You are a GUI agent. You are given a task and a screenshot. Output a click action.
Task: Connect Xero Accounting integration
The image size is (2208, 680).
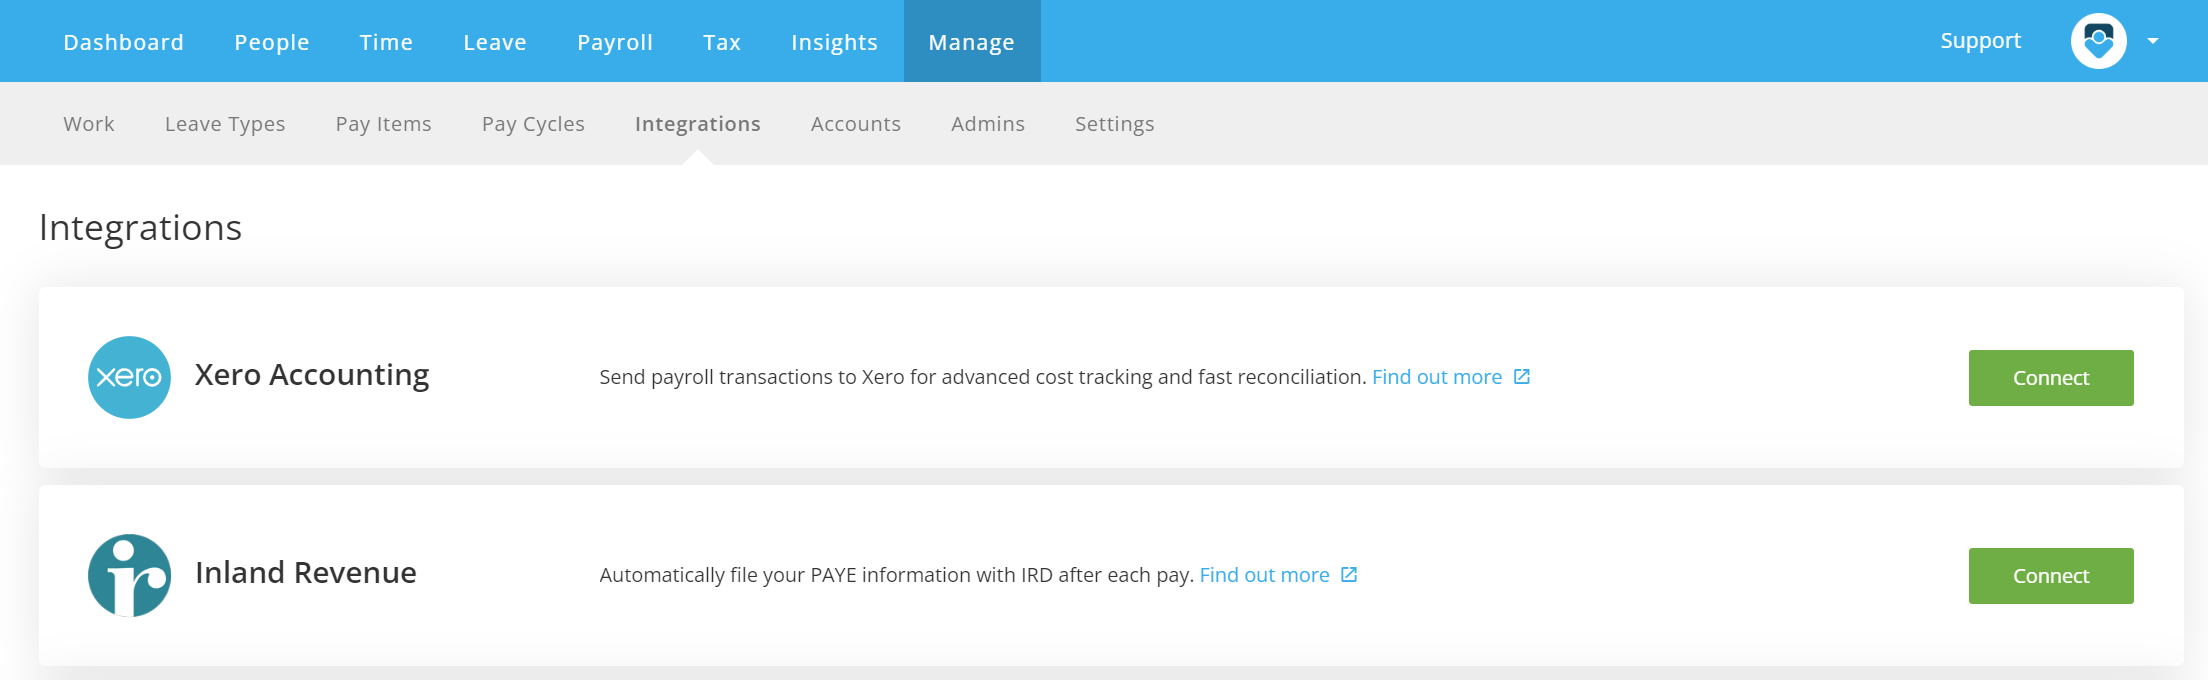(x=2051, y=378)
